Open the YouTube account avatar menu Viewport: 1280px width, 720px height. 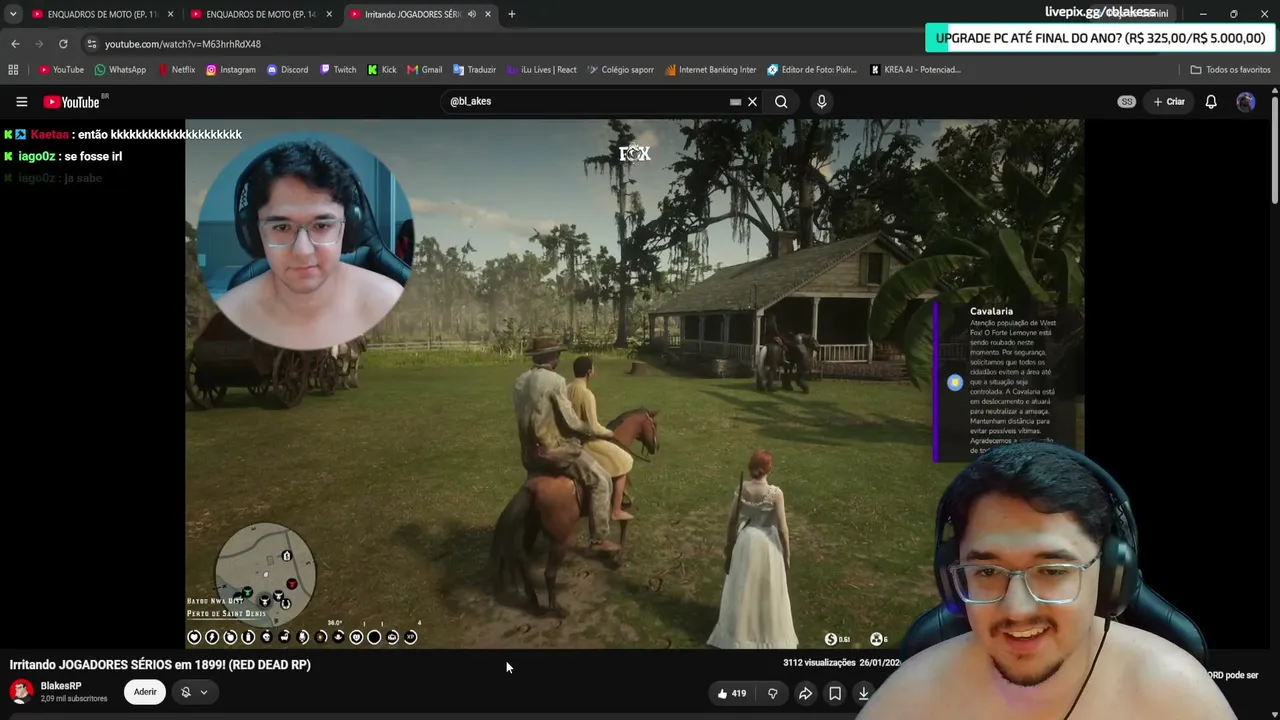point(1245,101)
